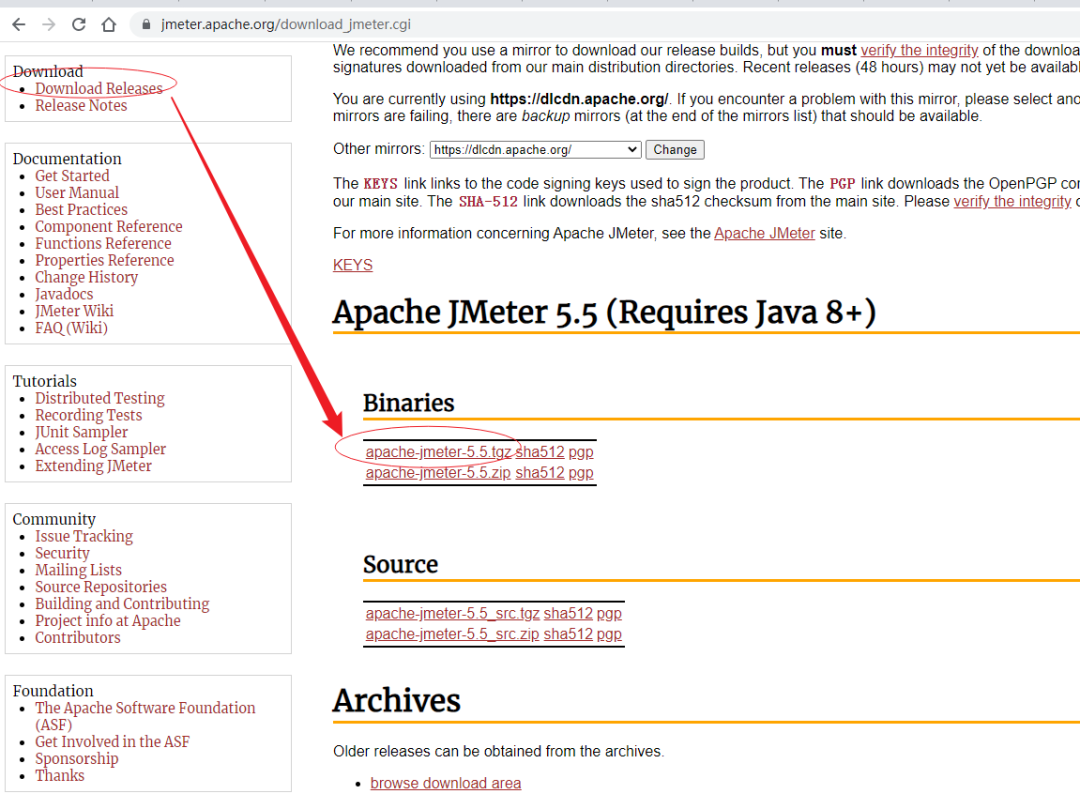Open the Issue Tracking community link
Viewport: 1080px width, 794px height.
84,536
